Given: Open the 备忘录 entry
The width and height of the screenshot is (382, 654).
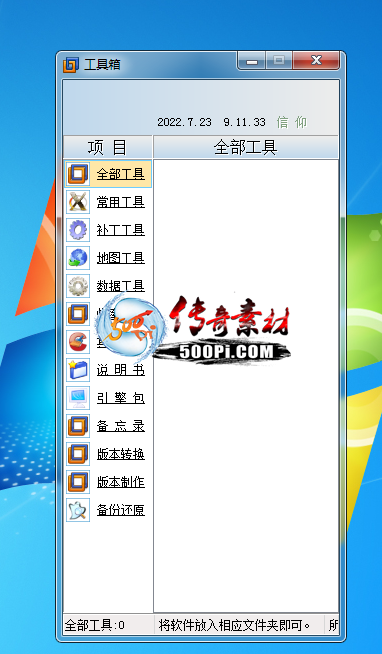Looking at the screenshot, I should coord(121,425).
